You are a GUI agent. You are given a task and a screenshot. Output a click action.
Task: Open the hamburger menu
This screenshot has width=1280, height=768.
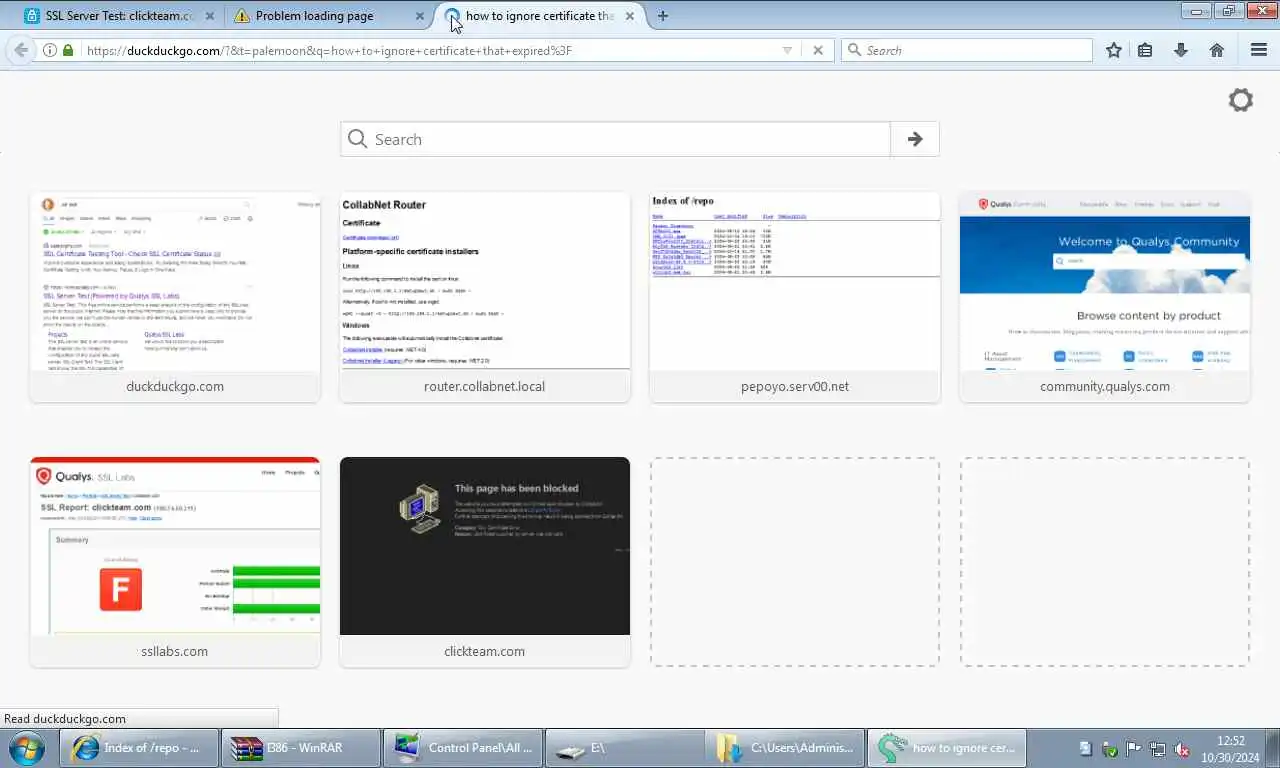pos(1259,50)
